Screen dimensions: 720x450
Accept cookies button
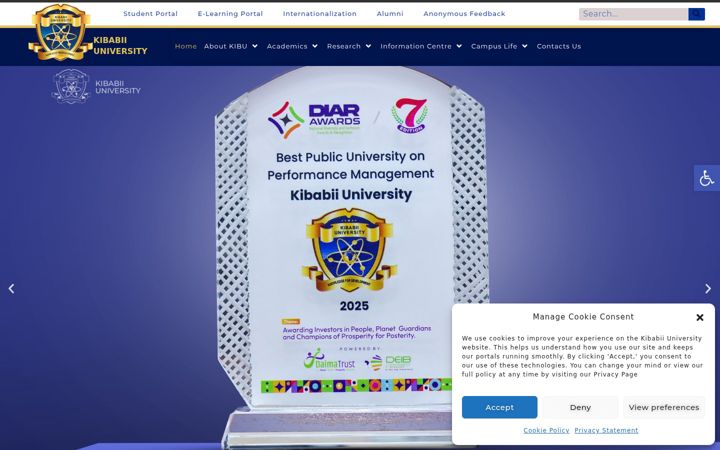click(x=500, y=407)
